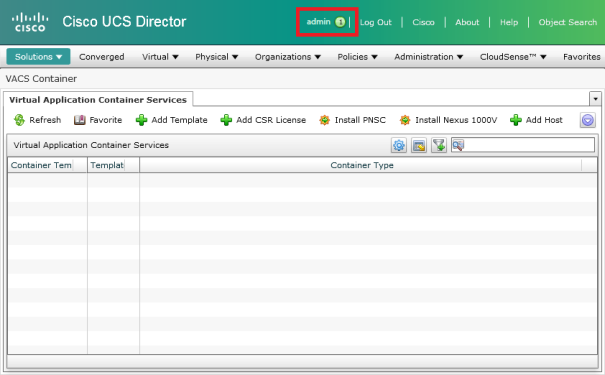Viewport: 605px width, 375px height.
Task: Open the CloudSense dropdown menu
Action: click(x=513, y=57)
